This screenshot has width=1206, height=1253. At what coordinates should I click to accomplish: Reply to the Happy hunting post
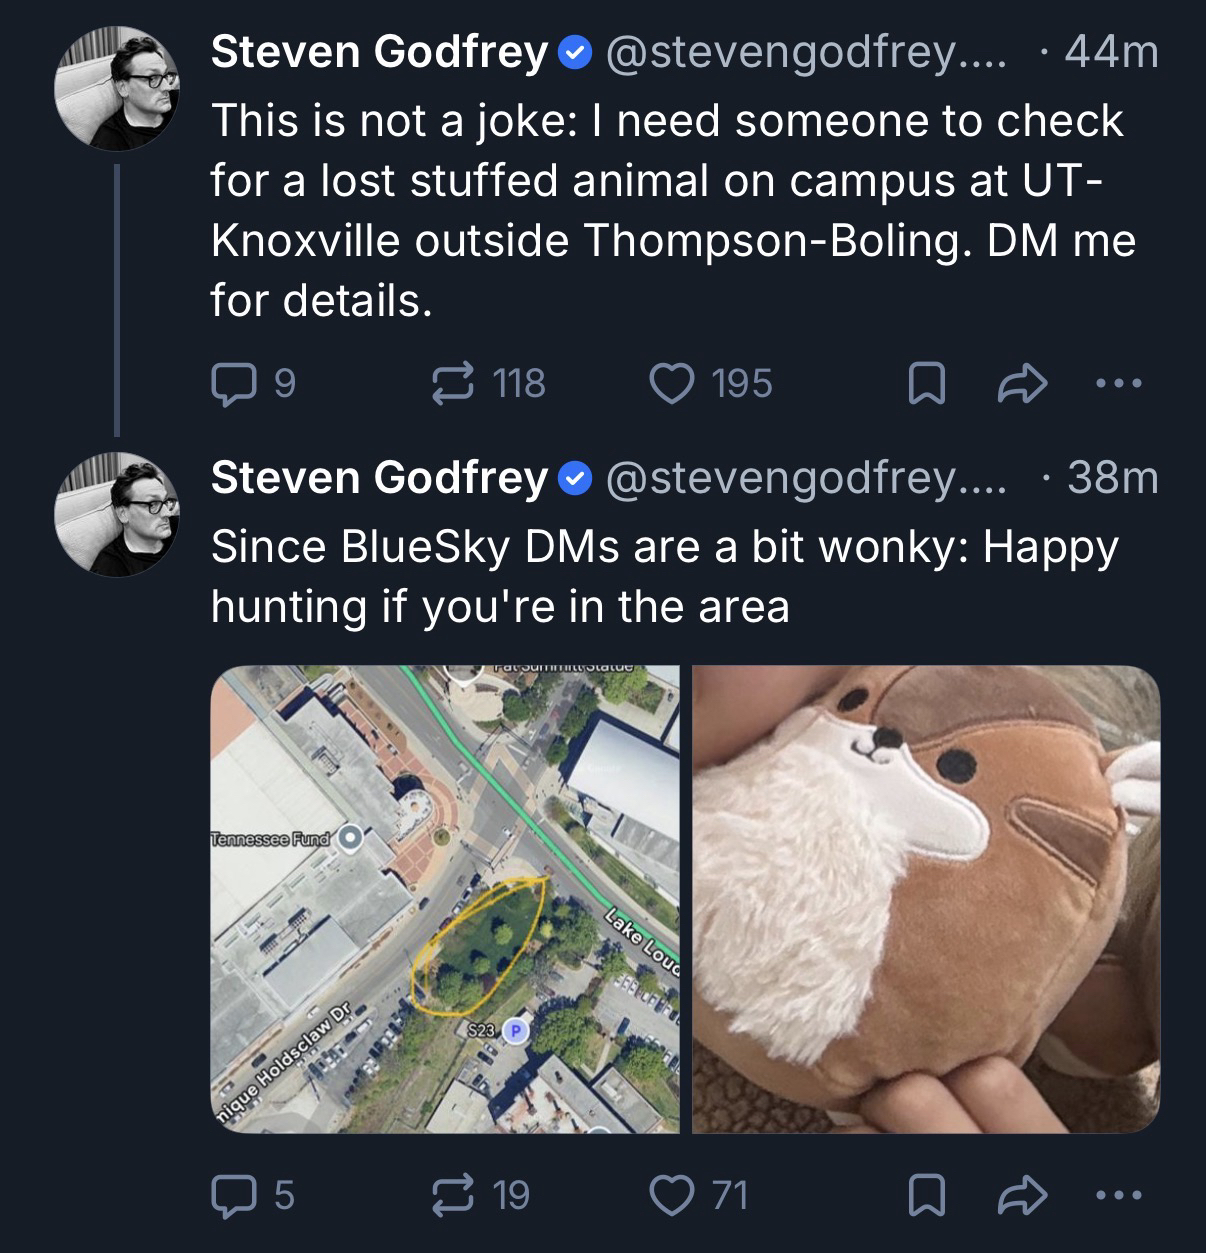coord(229,1194)
